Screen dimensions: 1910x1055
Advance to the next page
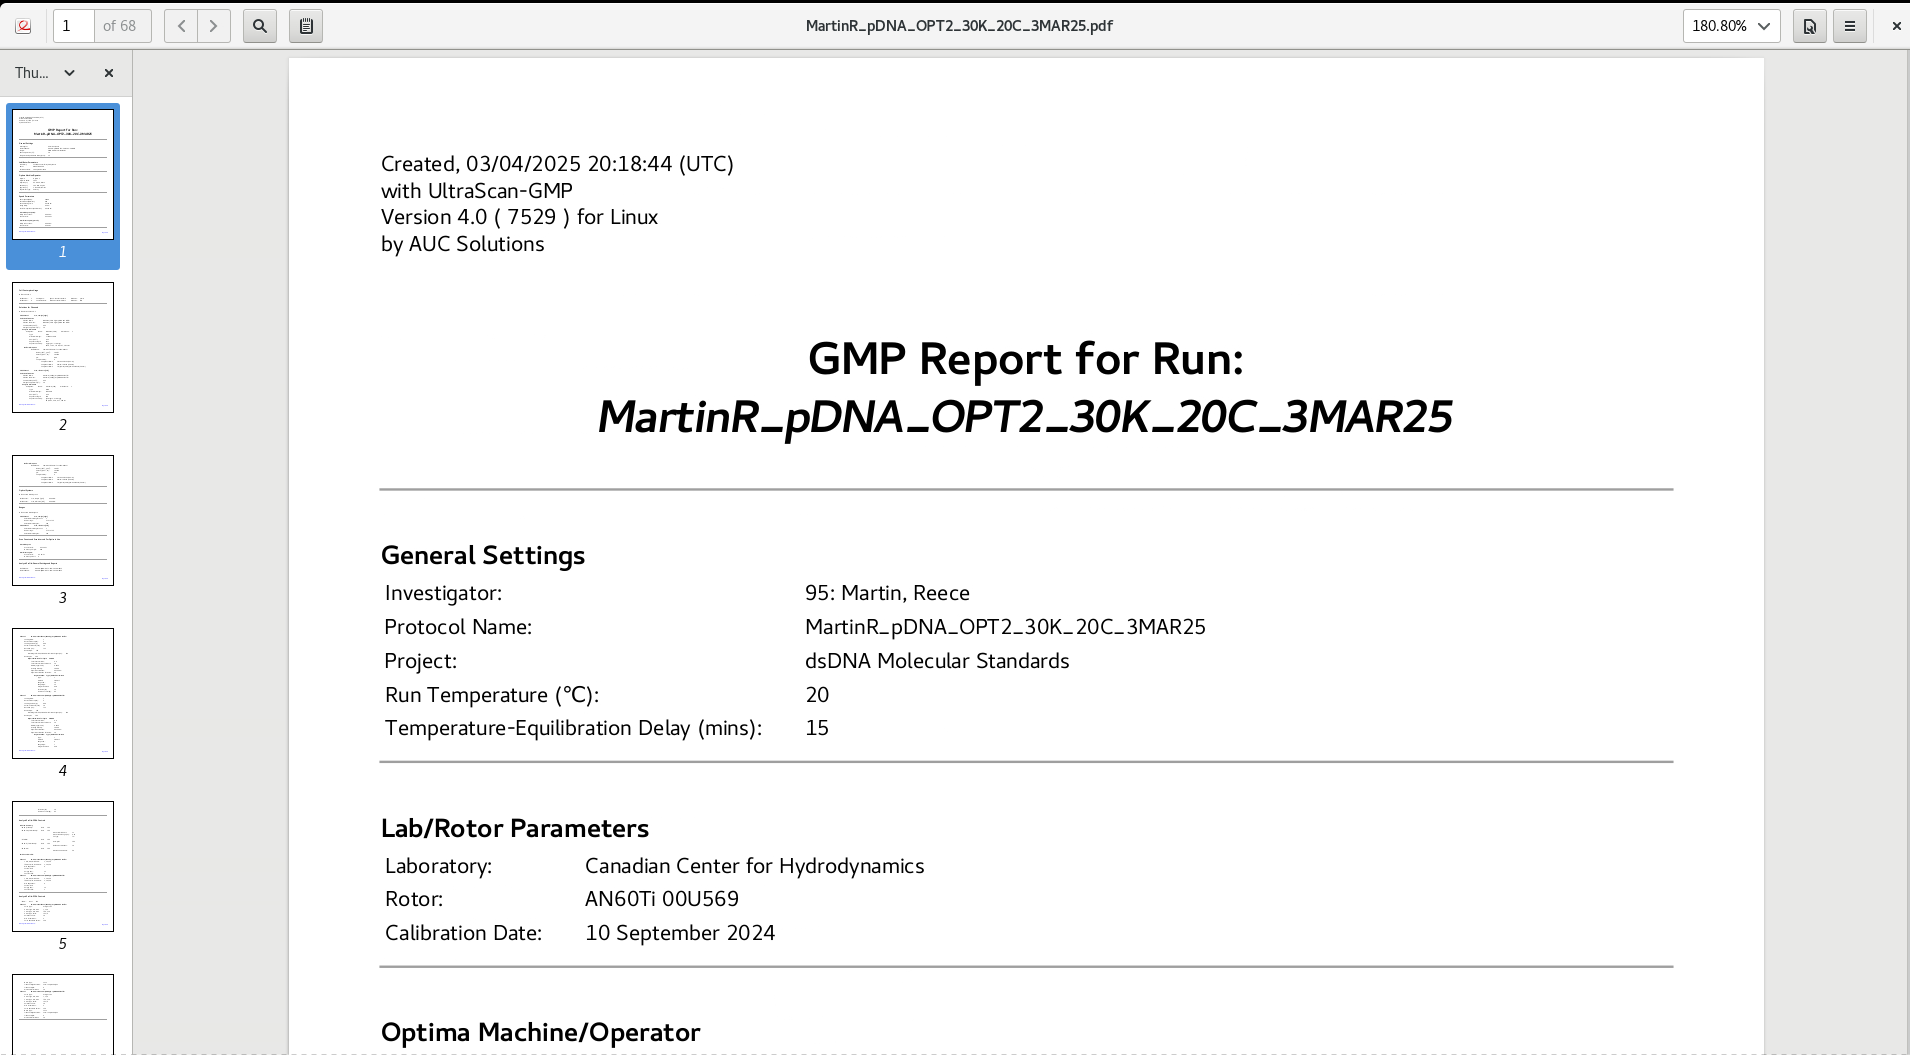(213, 26)
